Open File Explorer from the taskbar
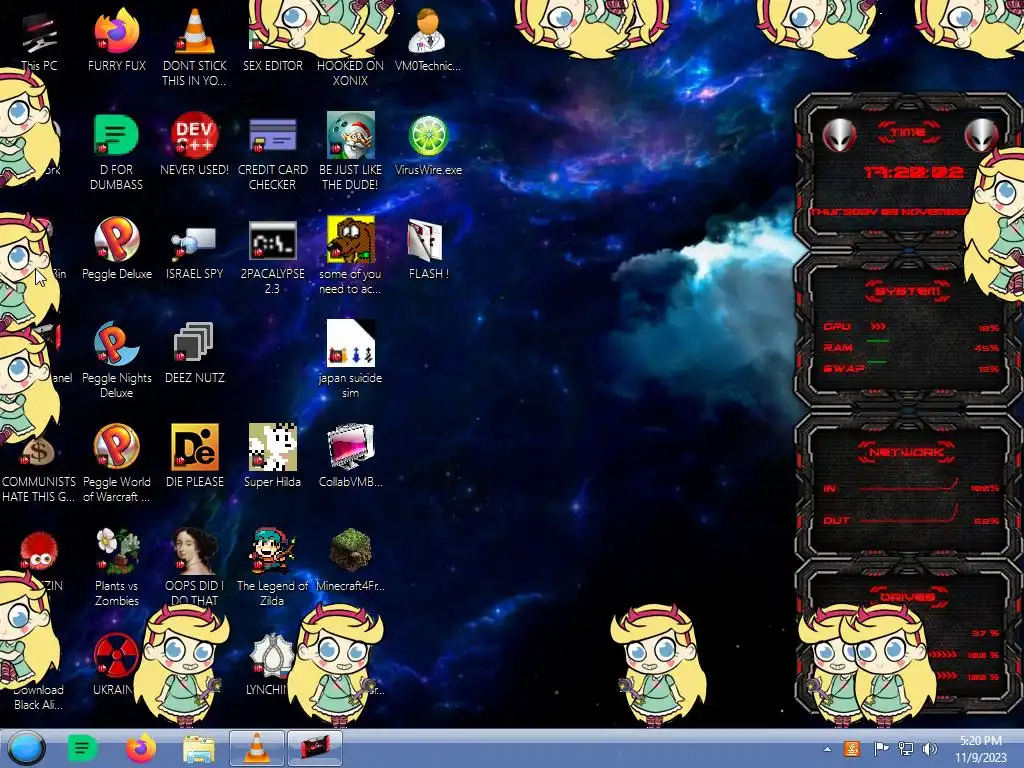 pyautogui.click(x=199, y=748)
